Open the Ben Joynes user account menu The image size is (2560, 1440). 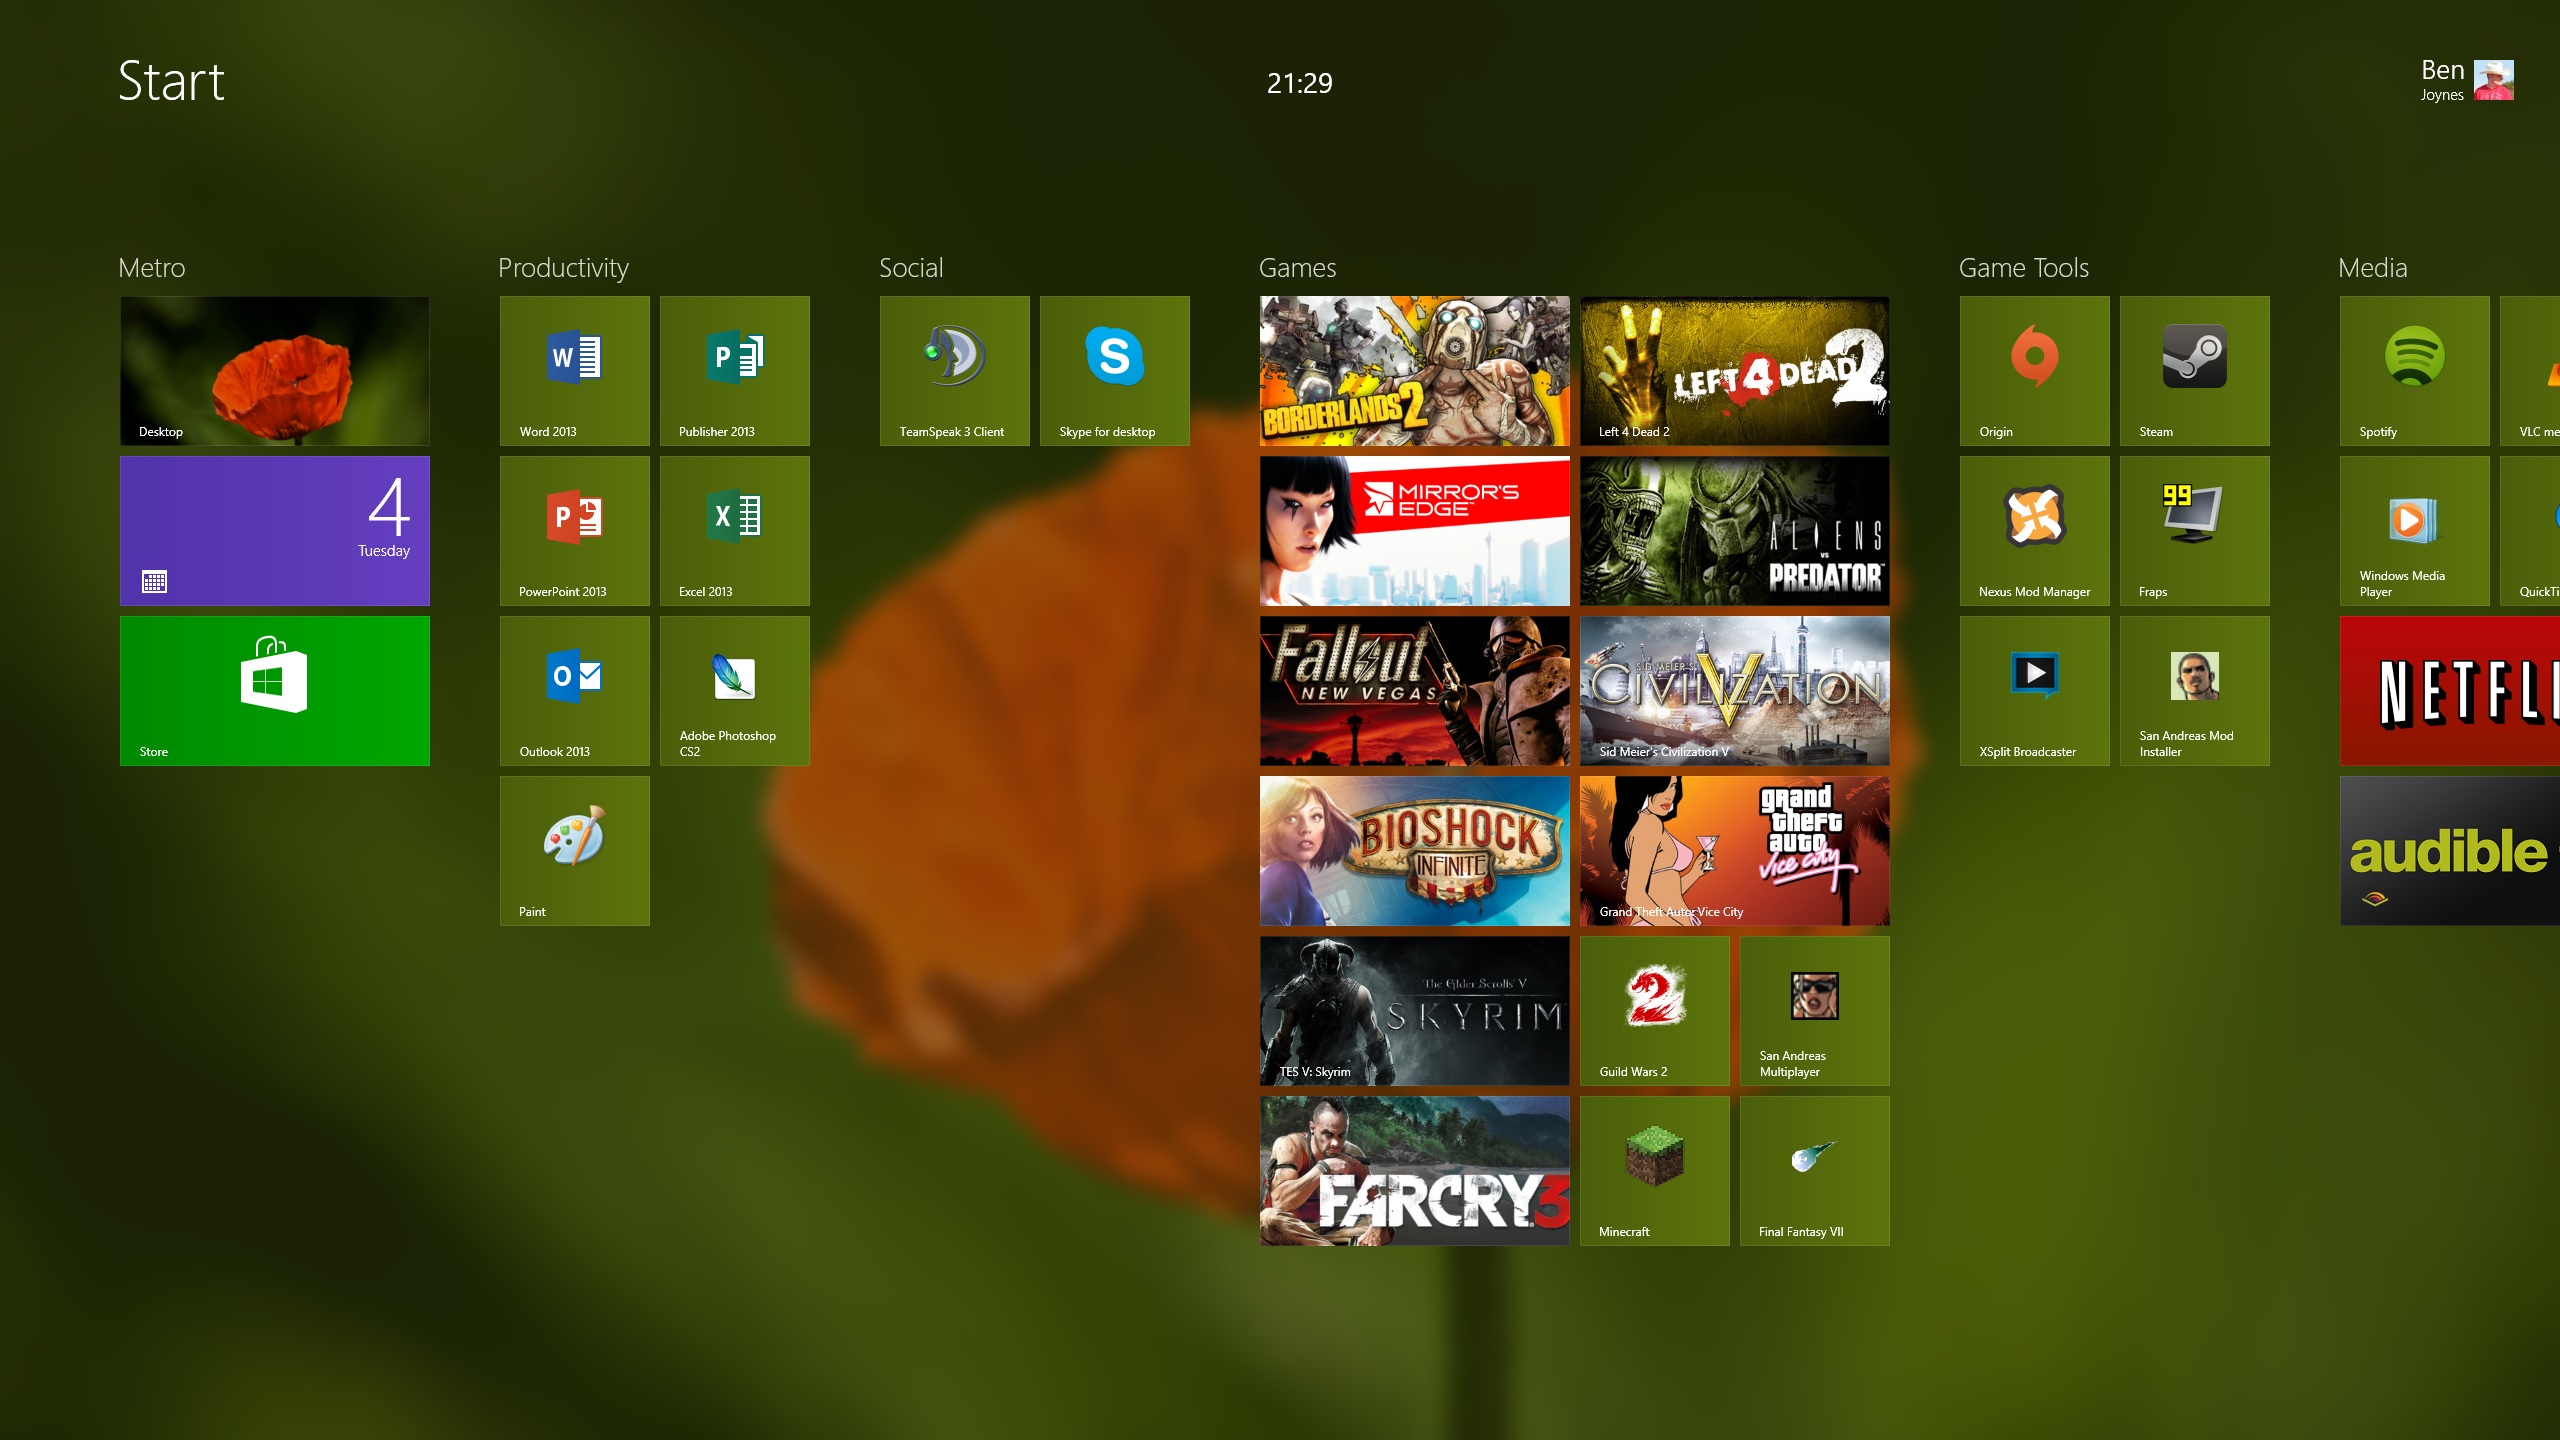[x=2466, y=80]
